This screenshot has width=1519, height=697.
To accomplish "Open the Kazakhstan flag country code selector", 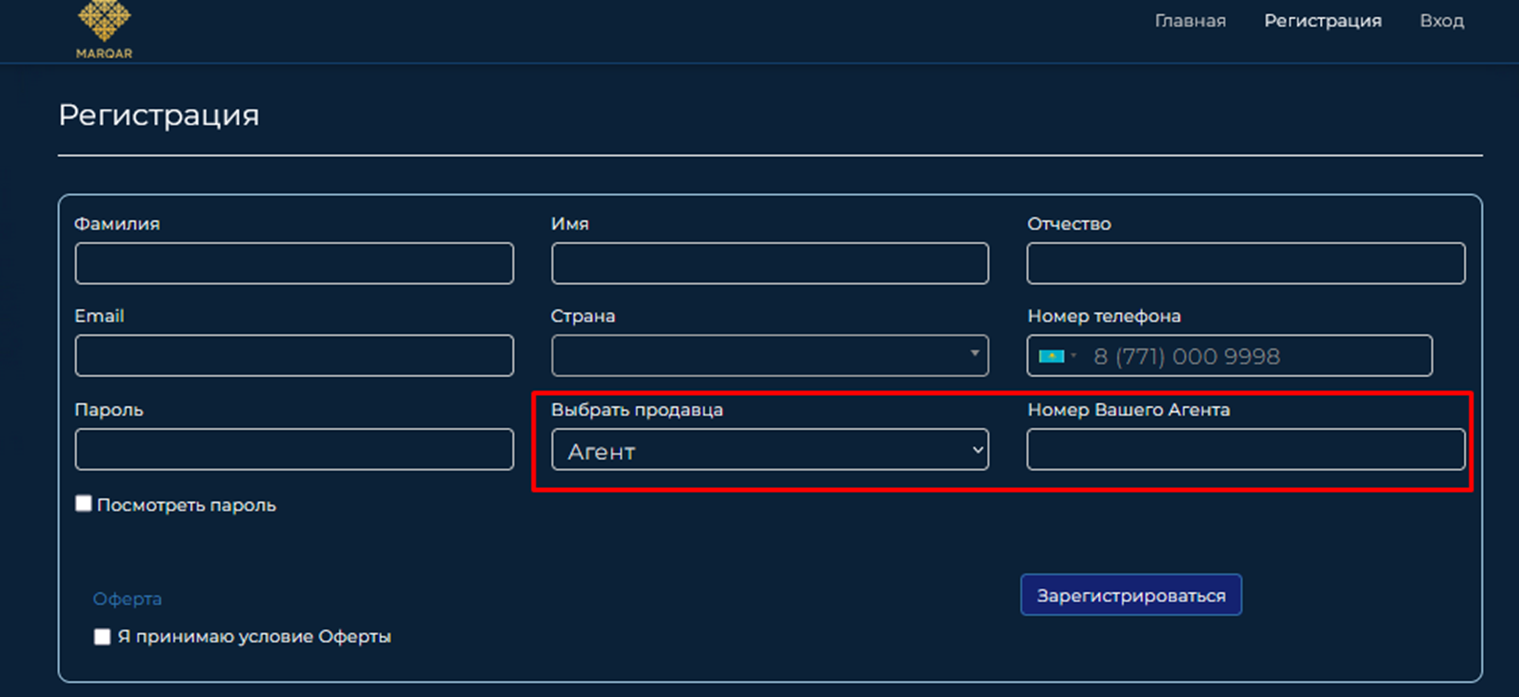I will click(1057, 356).
